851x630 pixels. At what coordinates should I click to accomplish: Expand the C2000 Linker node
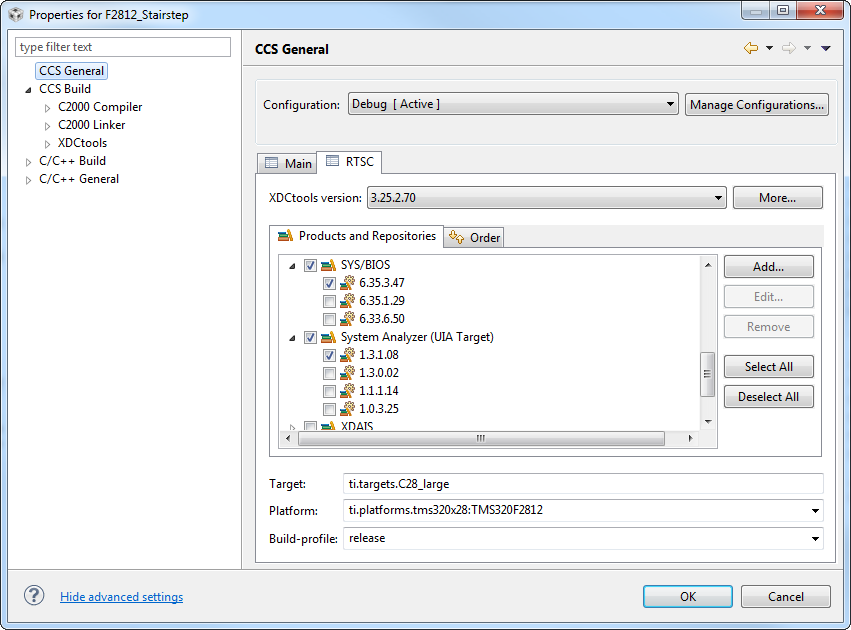point(47,126)
